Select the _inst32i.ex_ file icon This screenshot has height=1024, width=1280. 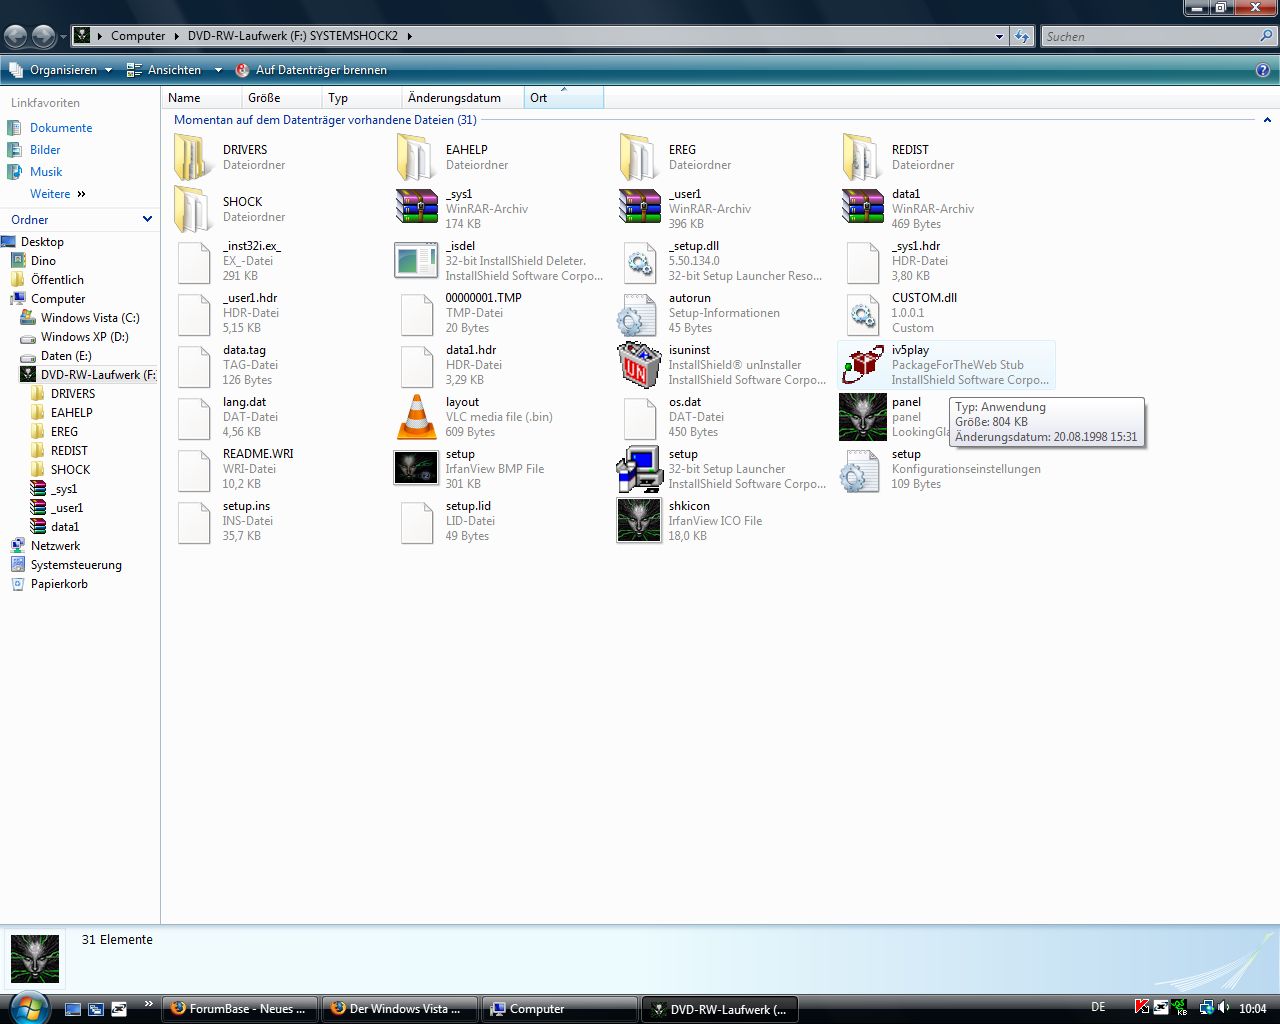pos(194,262)
